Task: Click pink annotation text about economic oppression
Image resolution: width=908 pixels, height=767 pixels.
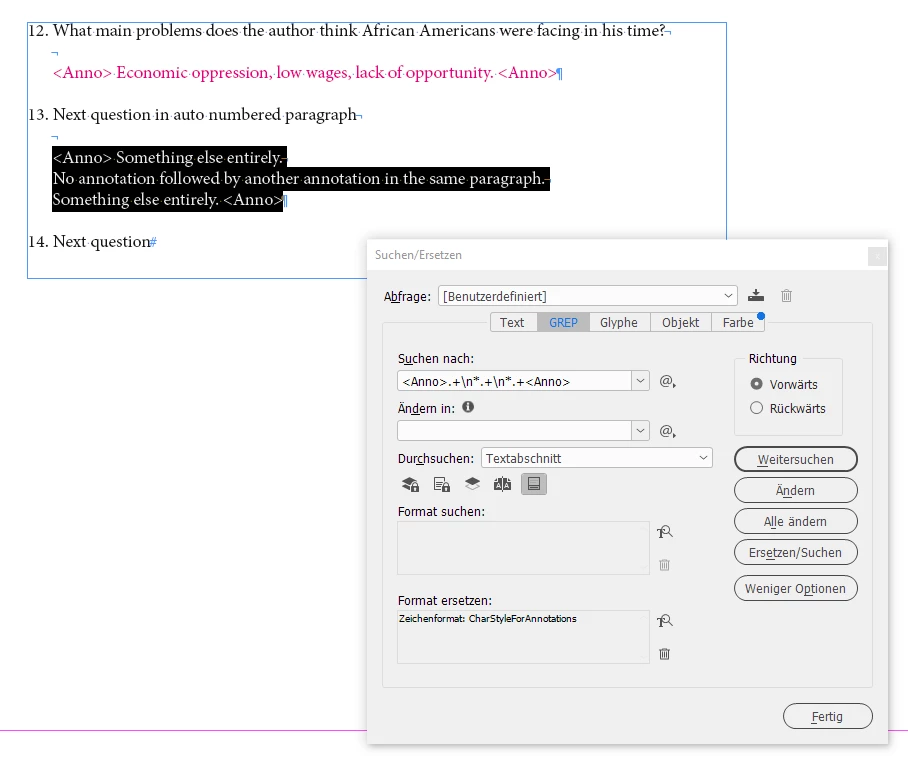Action: [x=305, y=73]
